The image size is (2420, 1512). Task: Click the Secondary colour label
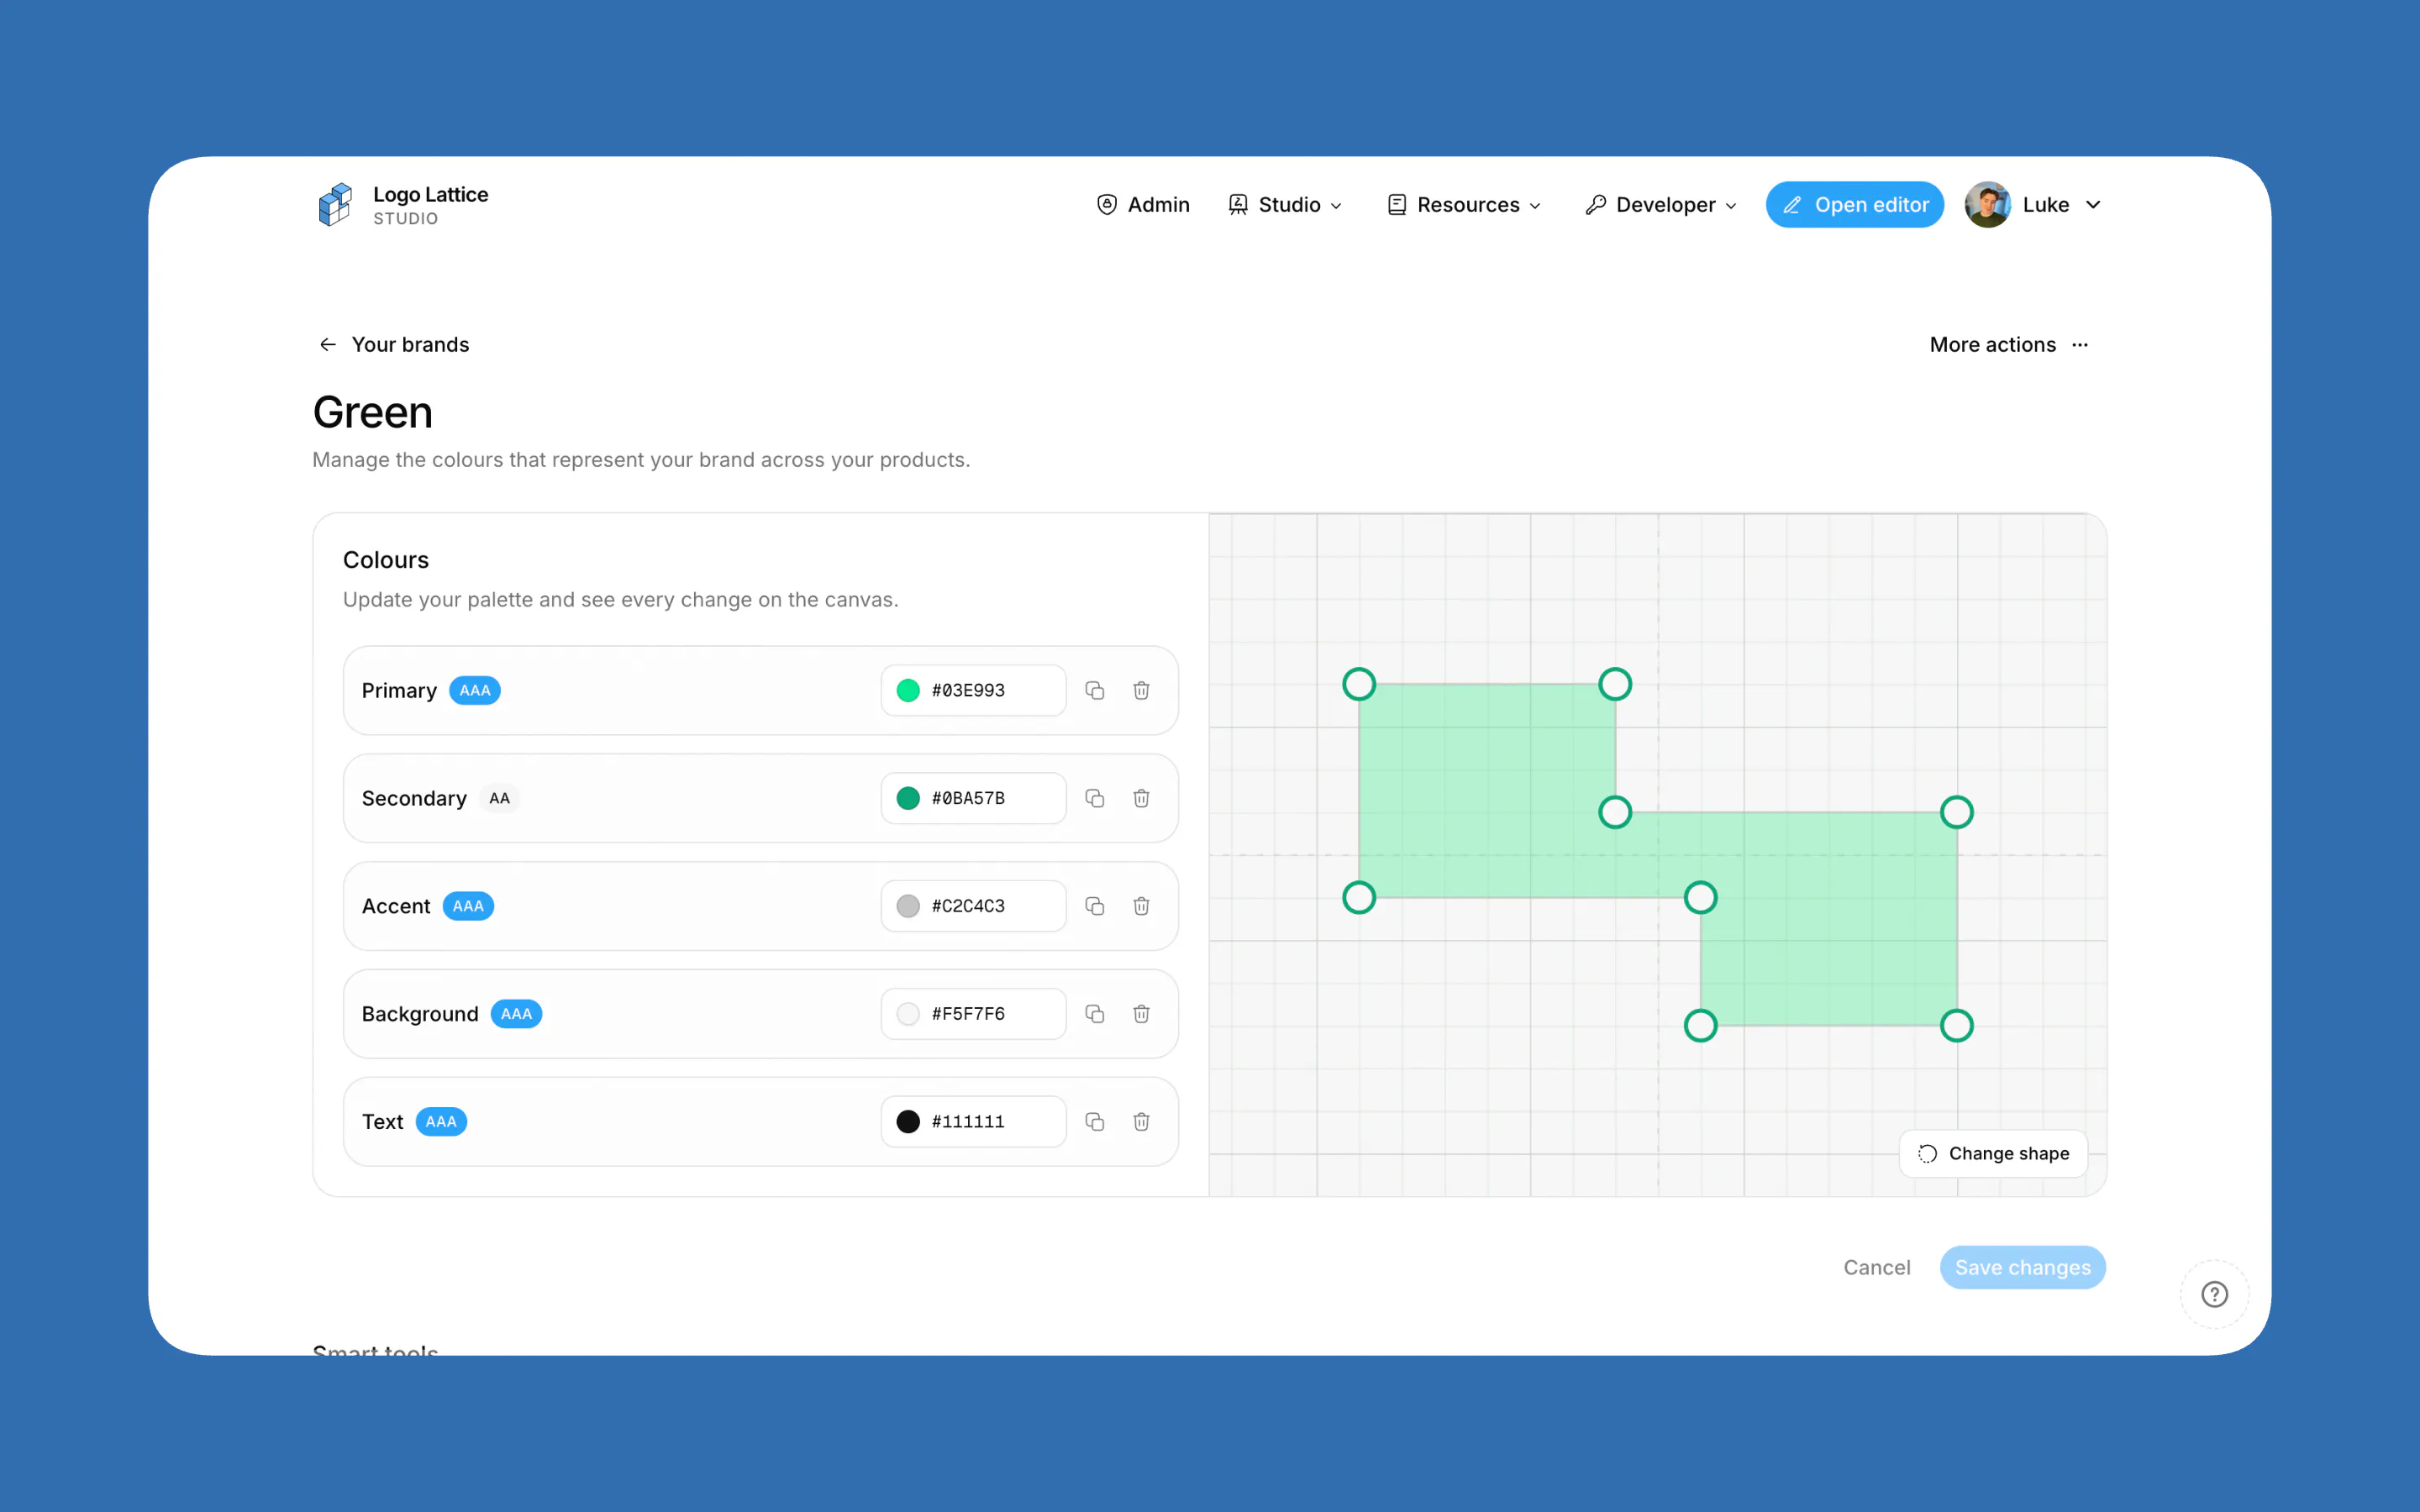(414, 799)
